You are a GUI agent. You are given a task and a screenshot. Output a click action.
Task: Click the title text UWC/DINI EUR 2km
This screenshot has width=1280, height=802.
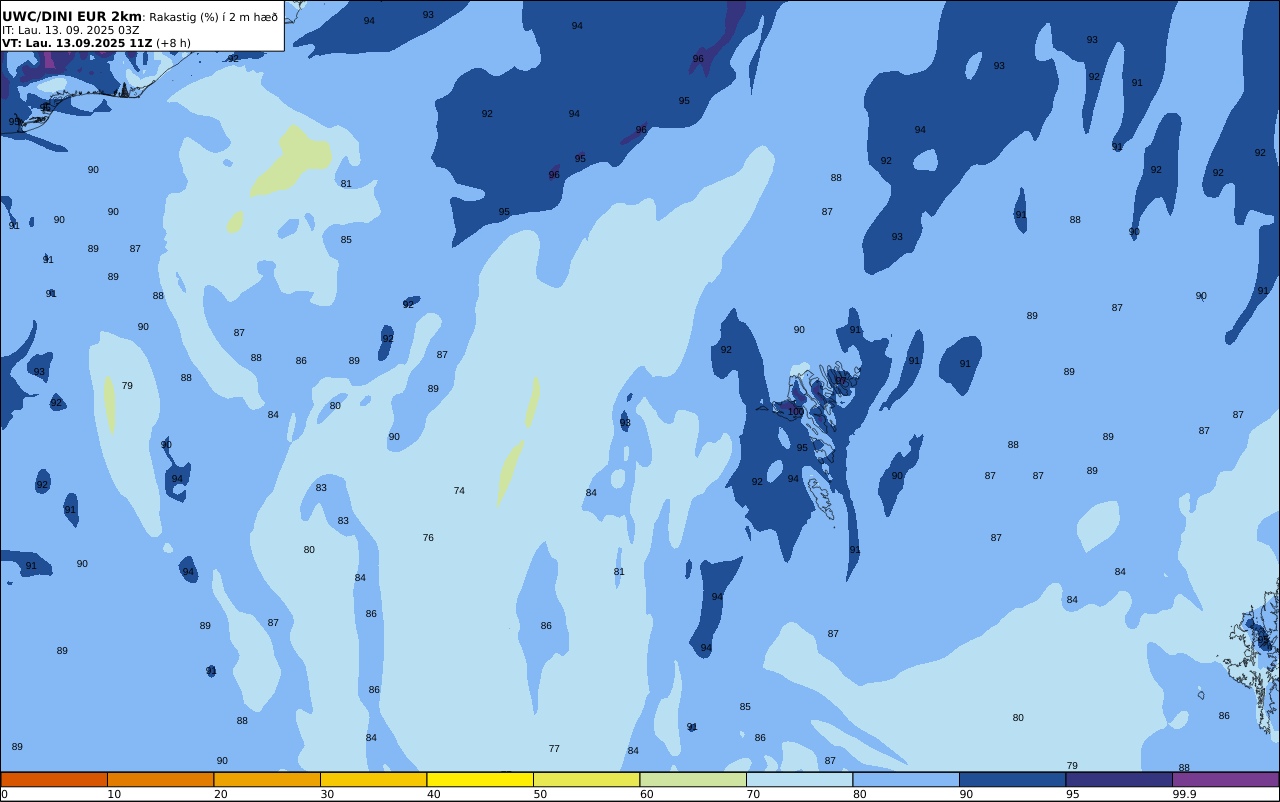tap(72, 17)
